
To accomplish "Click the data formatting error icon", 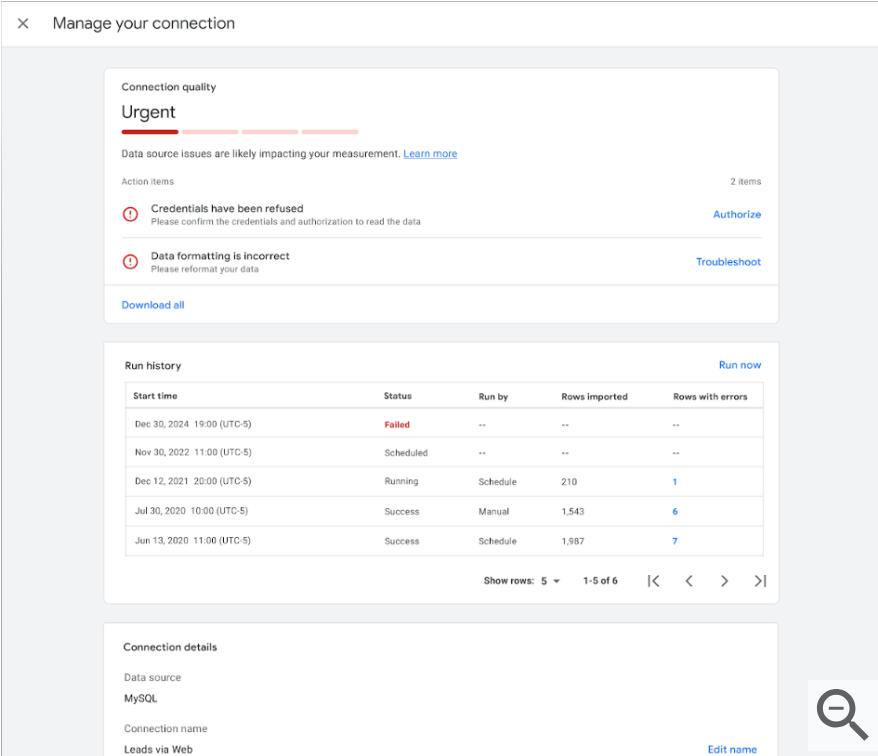I will point(130,262).
